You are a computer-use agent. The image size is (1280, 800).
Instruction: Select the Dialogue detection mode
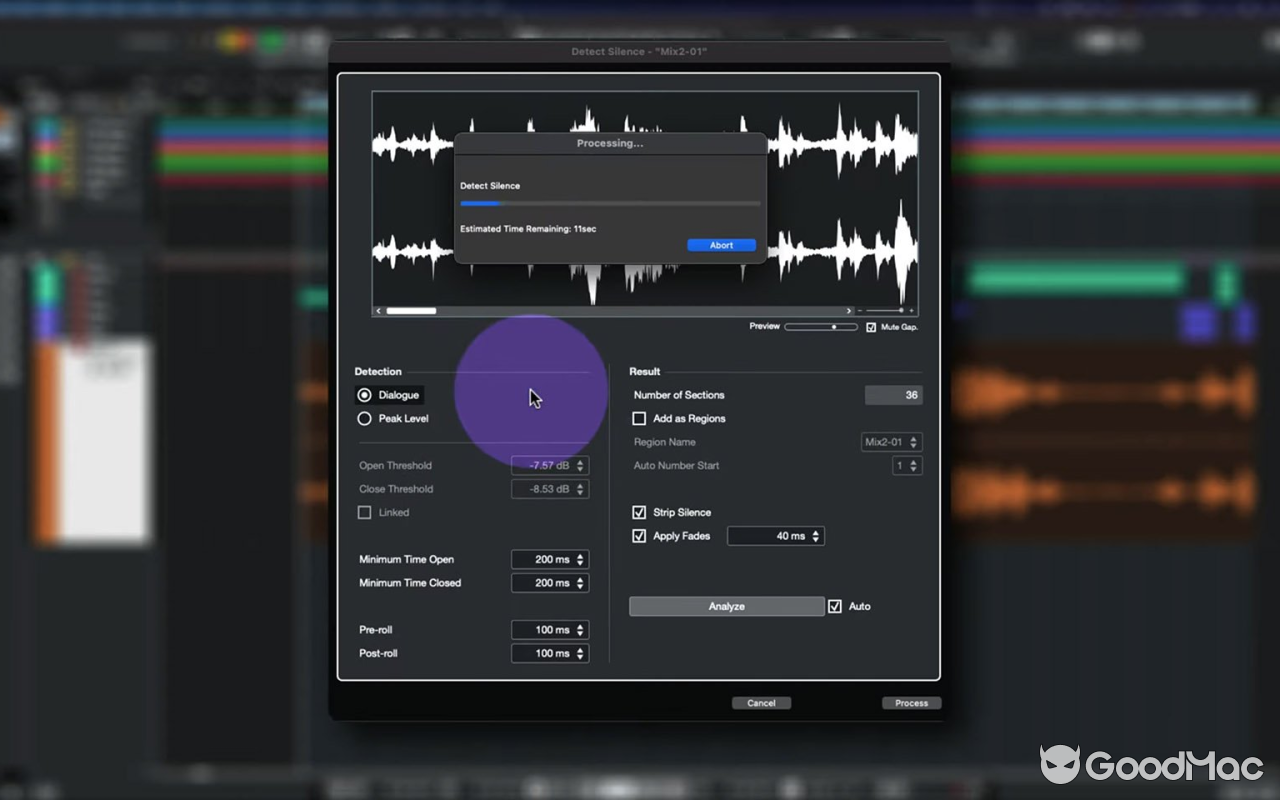pos(364,394)
